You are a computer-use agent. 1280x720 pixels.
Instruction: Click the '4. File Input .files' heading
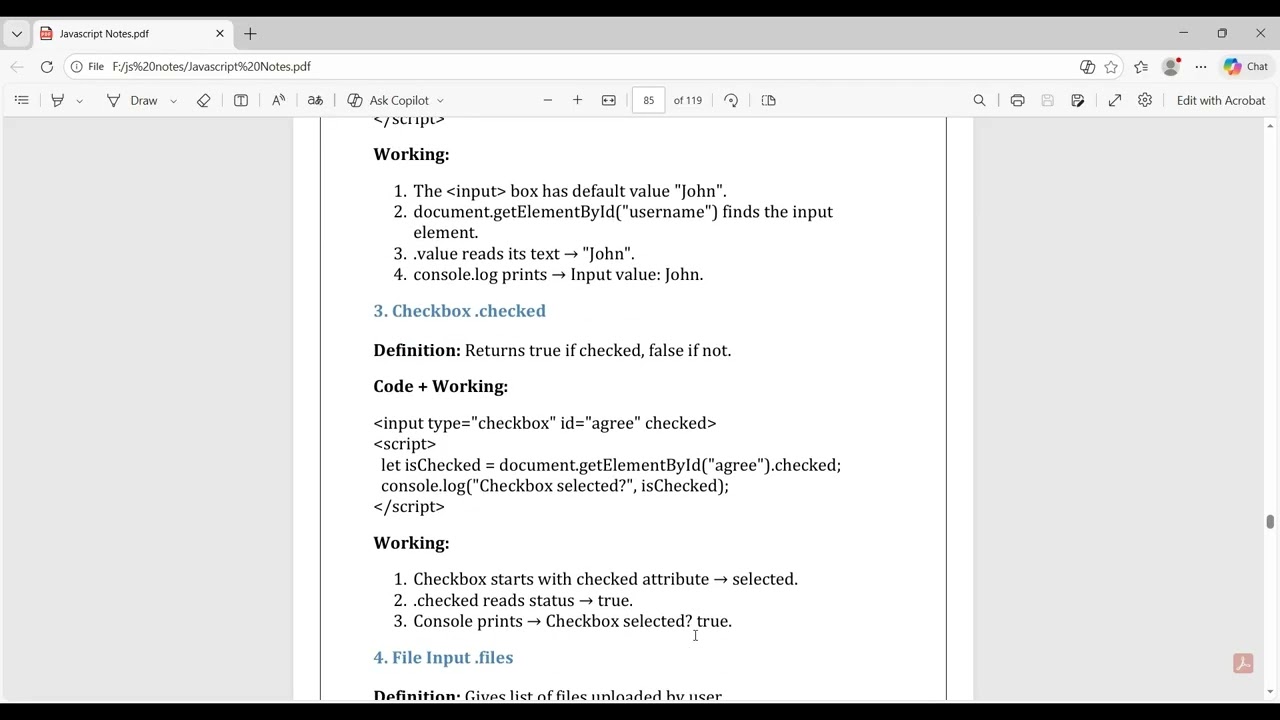[443, 657]
